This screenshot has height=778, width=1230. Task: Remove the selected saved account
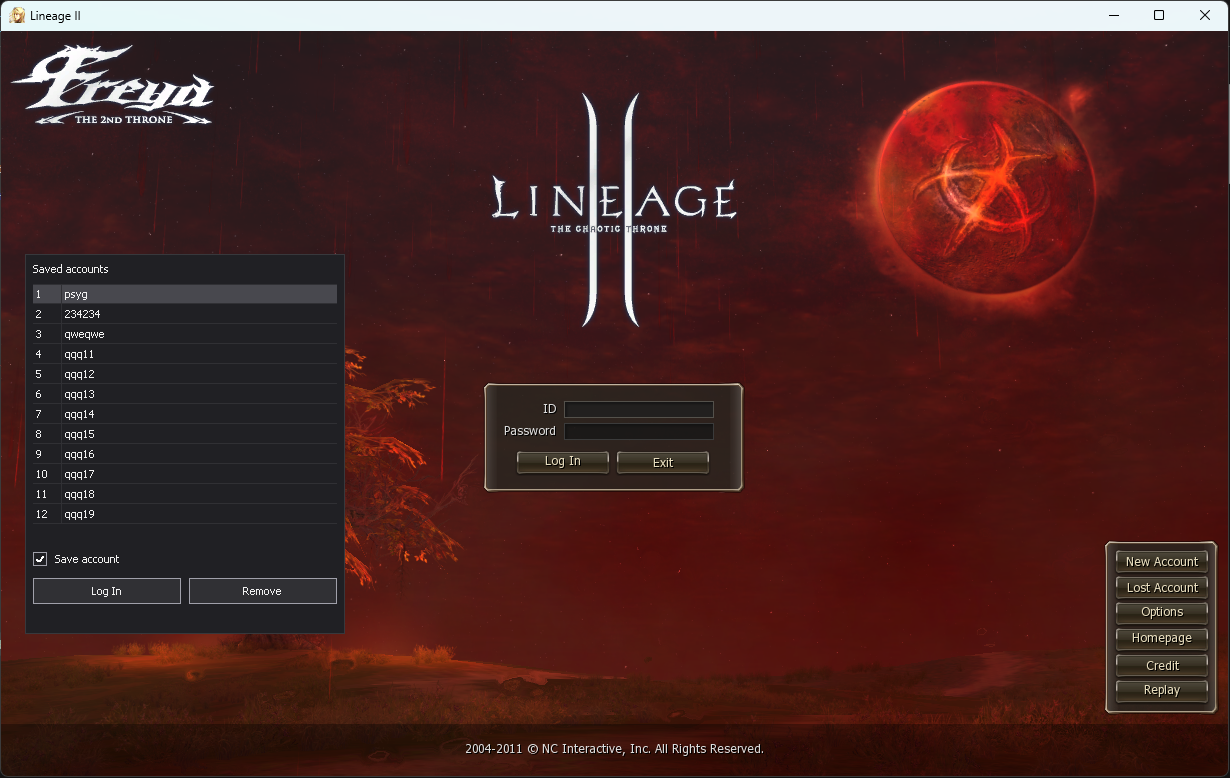[x=262, y=591]
